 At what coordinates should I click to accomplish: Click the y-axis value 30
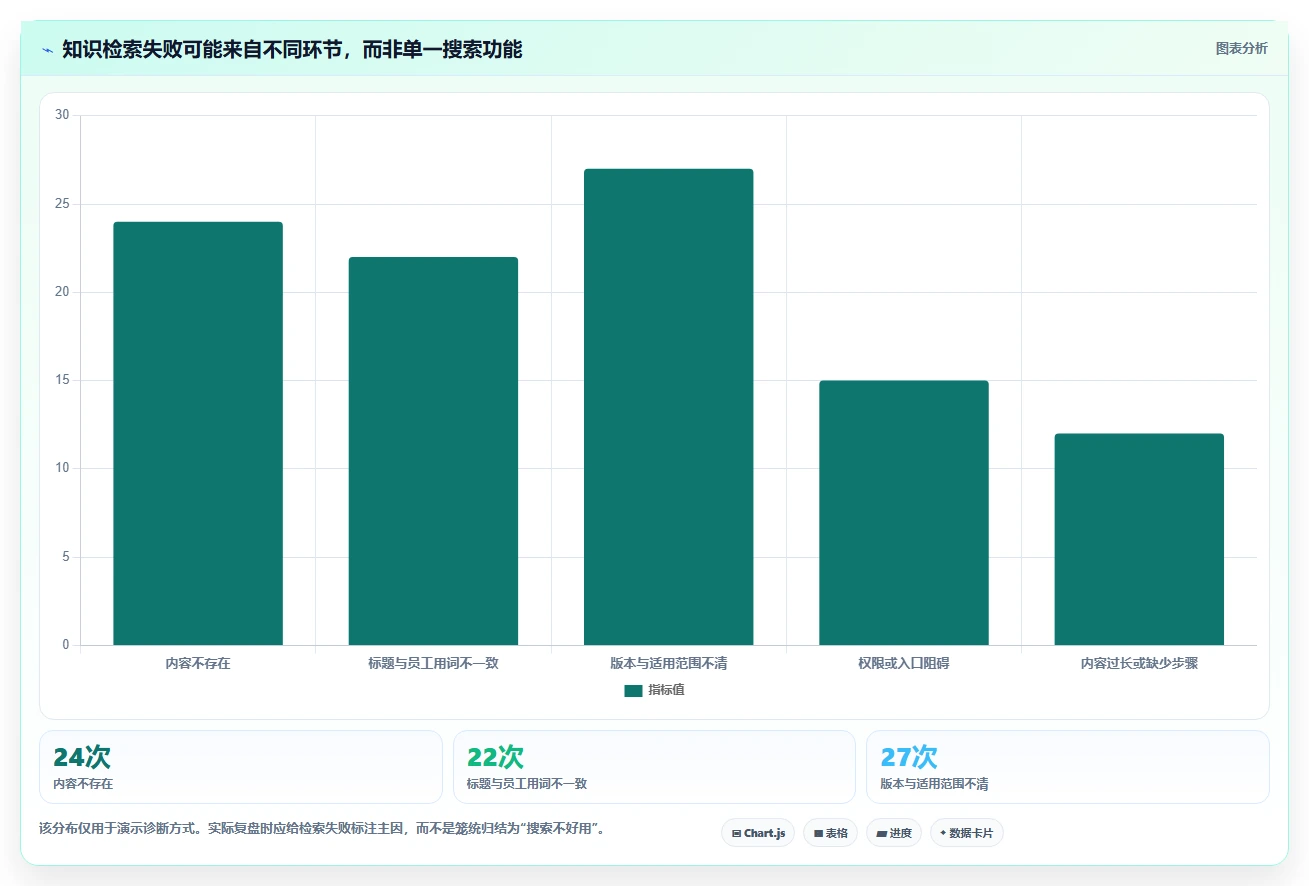[62, 115]
